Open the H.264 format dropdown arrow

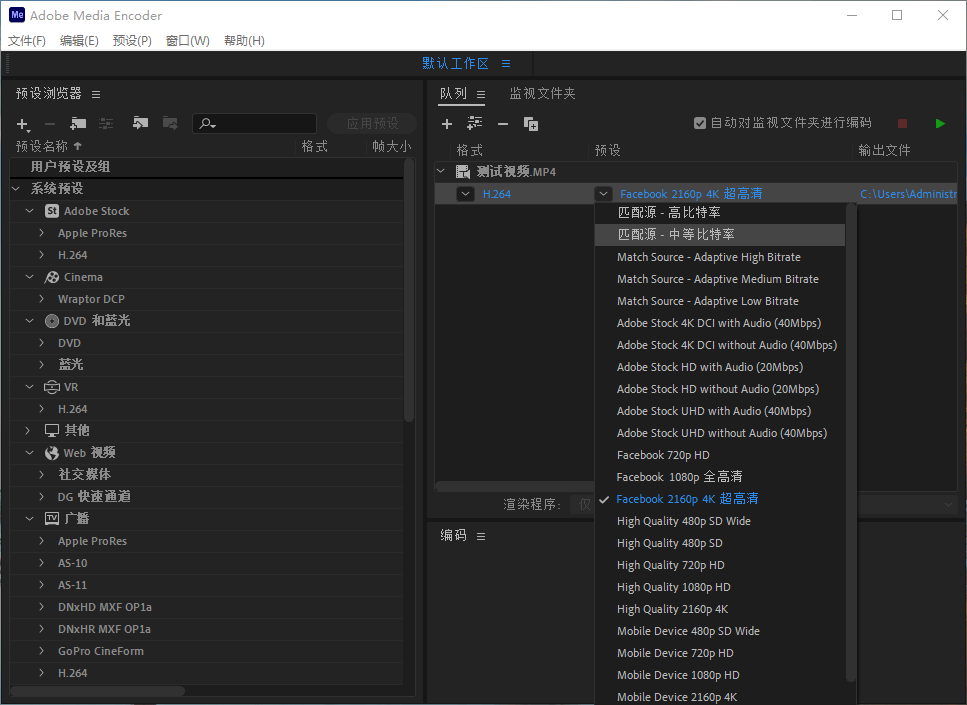tap(466, 194)
